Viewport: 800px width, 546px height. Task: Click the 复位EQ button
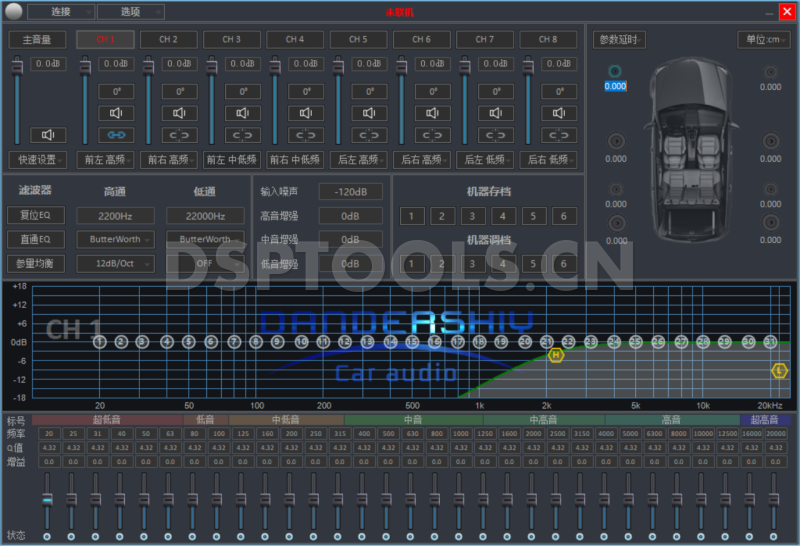(36, 215)
